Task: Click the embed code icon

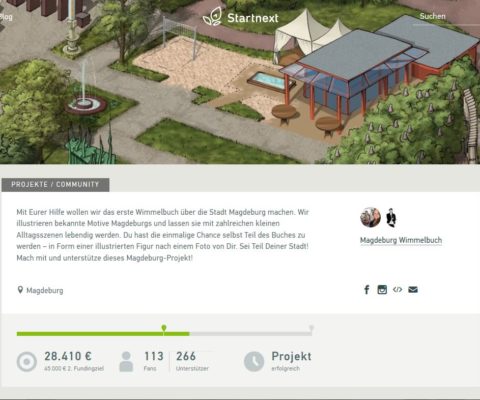Action: click(397, 289)
